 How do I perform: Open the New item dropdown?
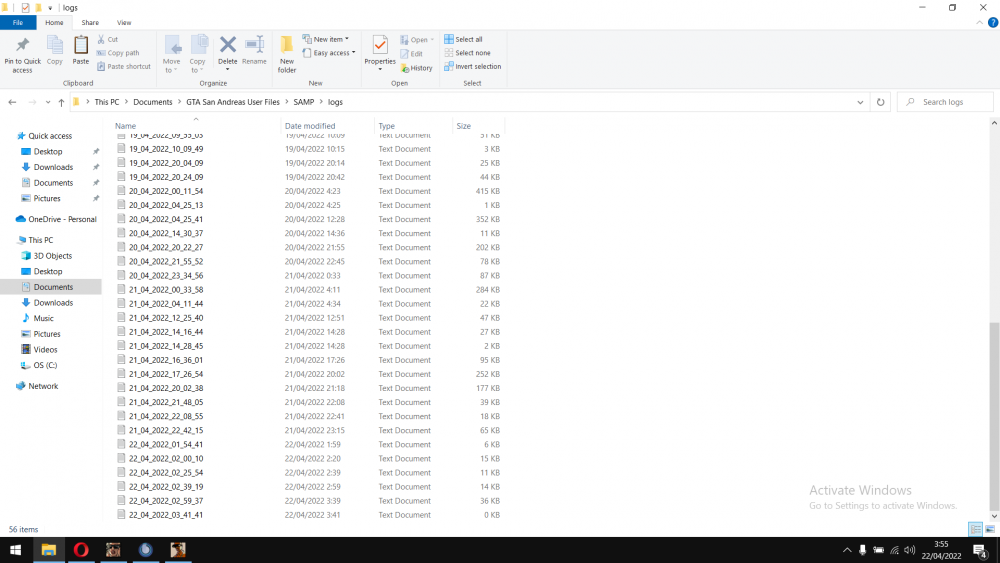click(x=326, y=39)
